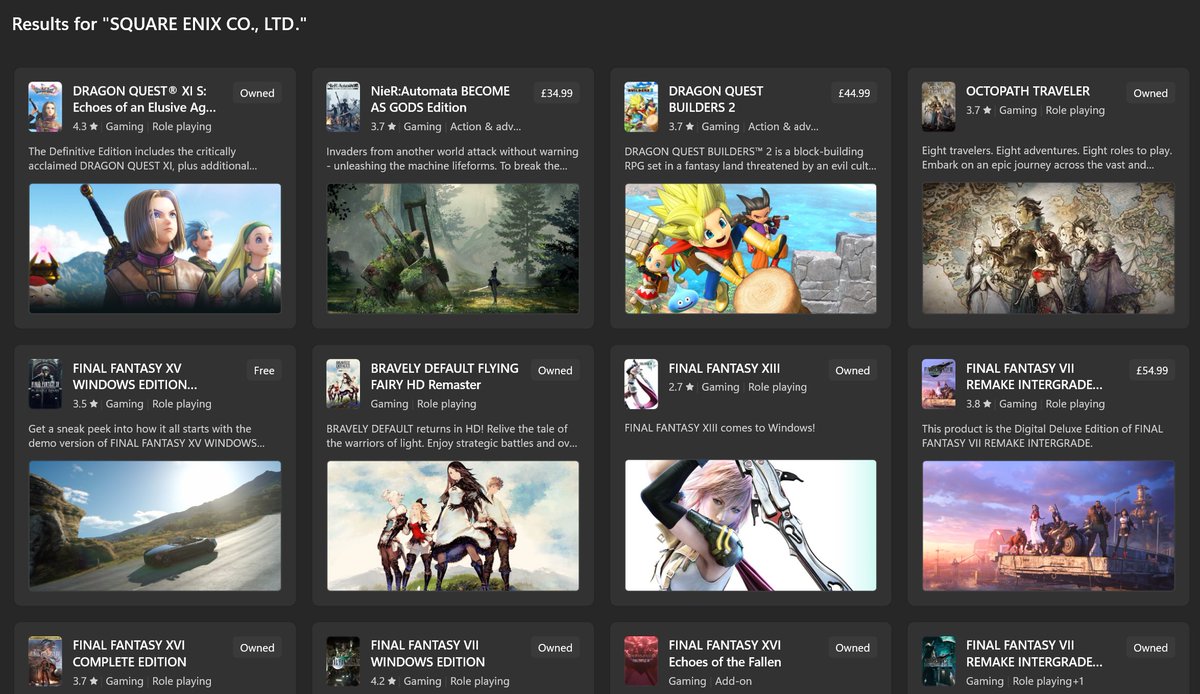Viewport: 1200px width, 694px height.
Task: Open FINAL FANTASY XVI COMPLETE EDITION cover icon
Action: [45, 661]
